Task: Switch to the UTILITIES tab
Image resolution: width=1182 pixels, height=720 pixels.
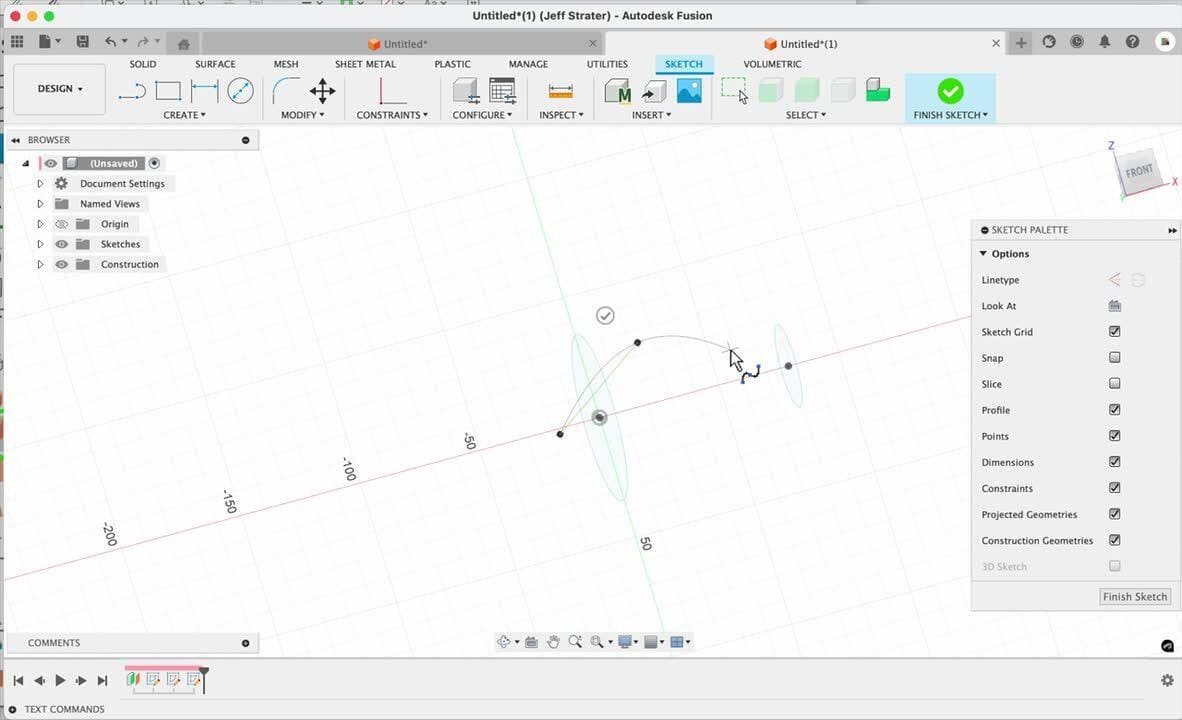Action: (607, 64)
